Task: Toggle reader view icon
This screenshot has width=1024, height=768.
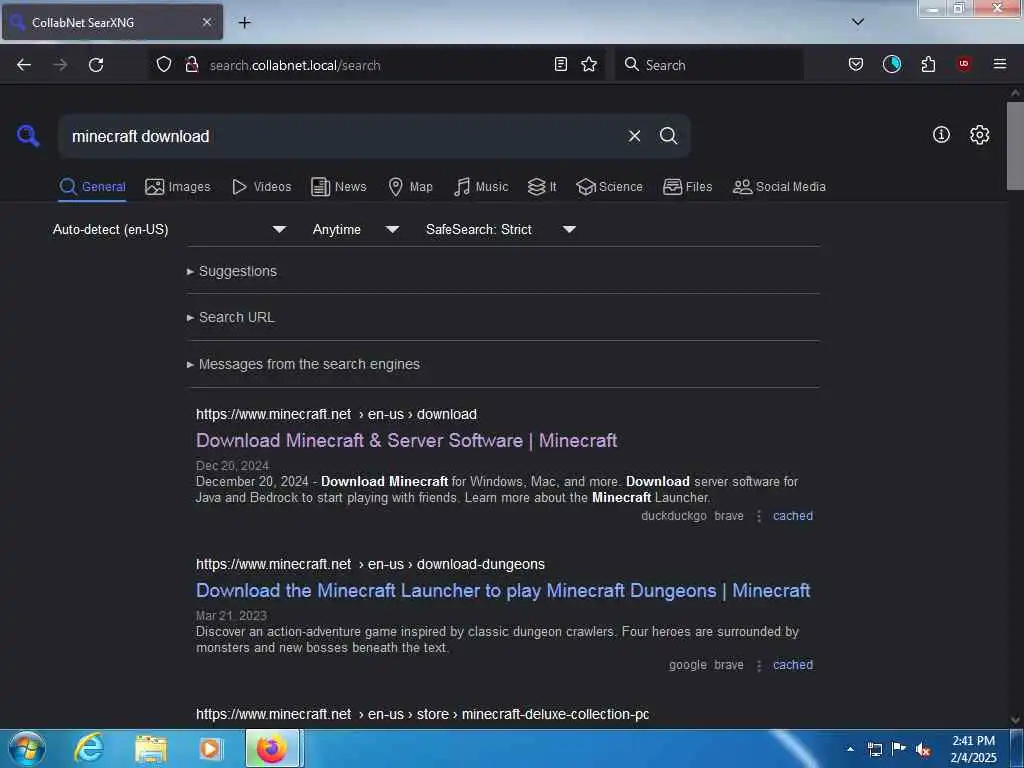Action: click(560, 64)
